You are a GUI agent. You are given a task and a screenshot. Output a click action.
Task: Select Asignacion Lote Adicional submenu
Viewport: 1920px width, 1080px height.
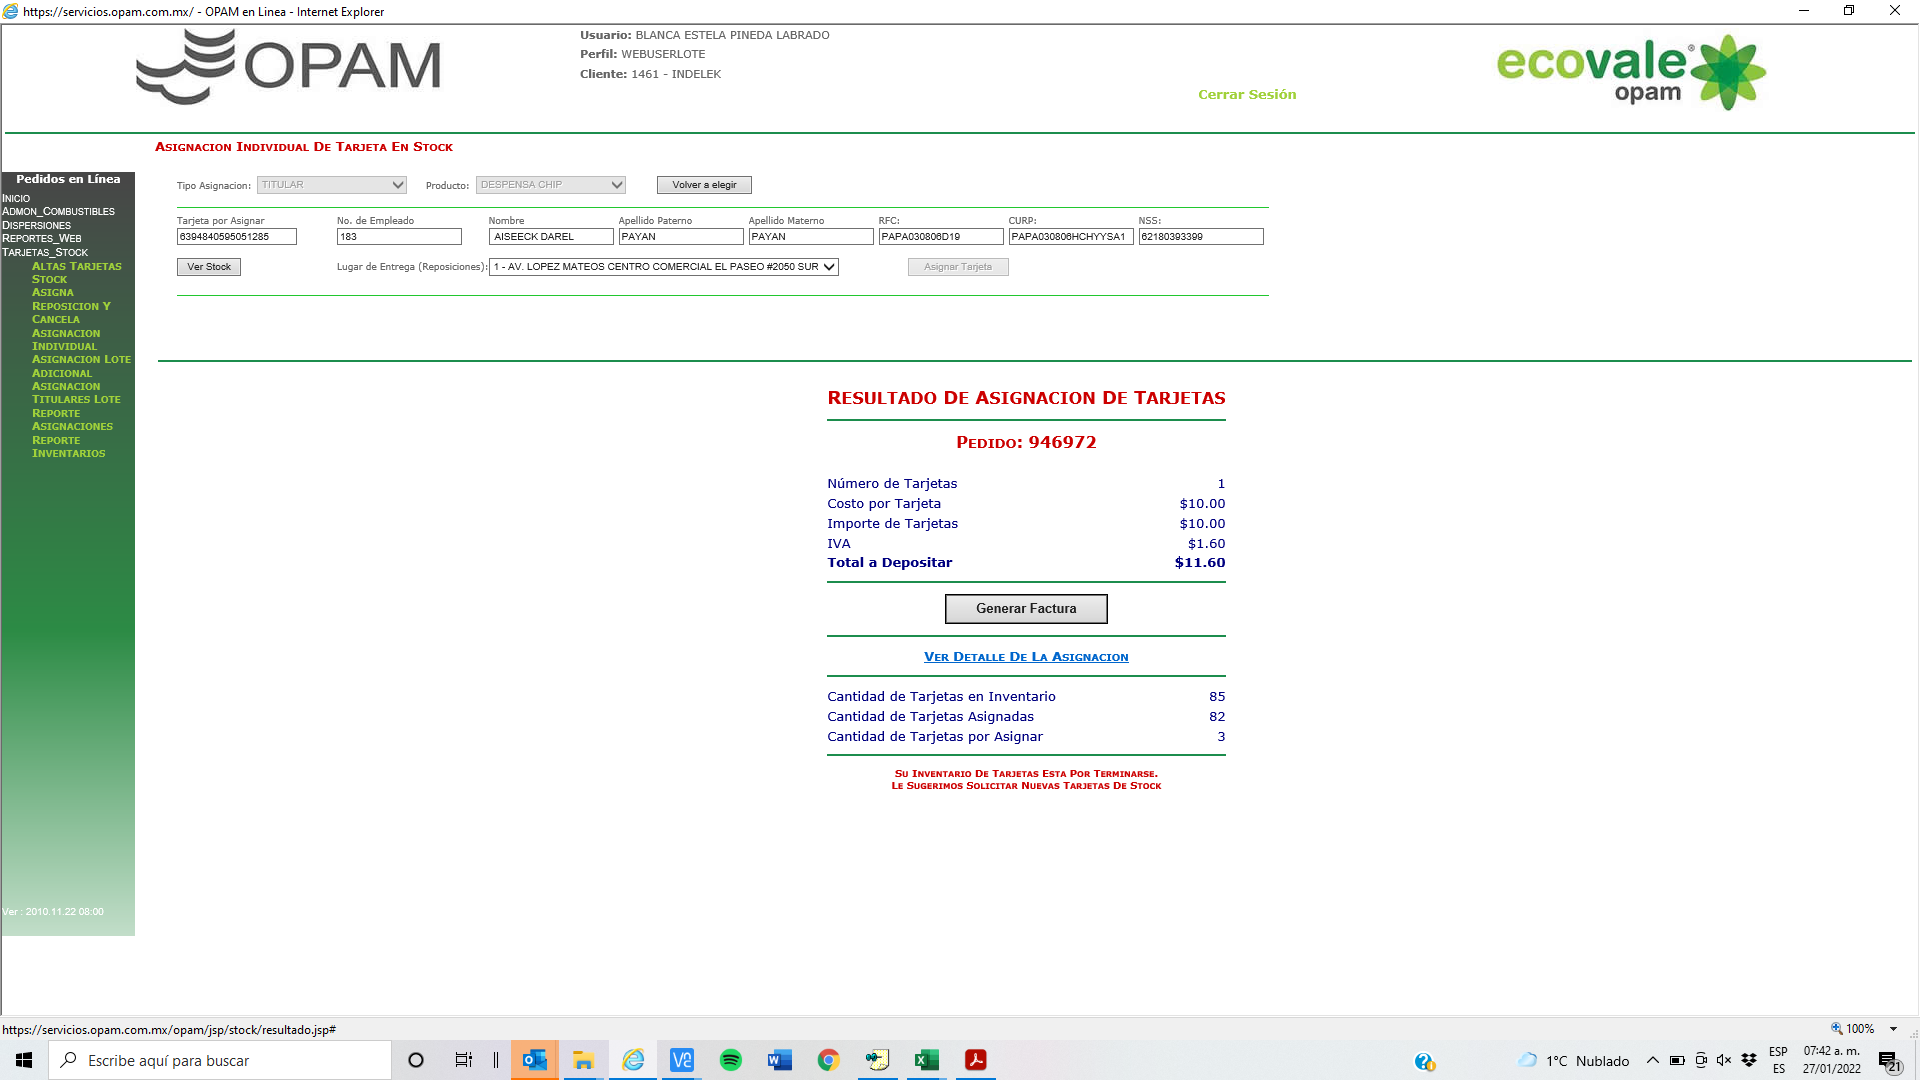point(81,366)
